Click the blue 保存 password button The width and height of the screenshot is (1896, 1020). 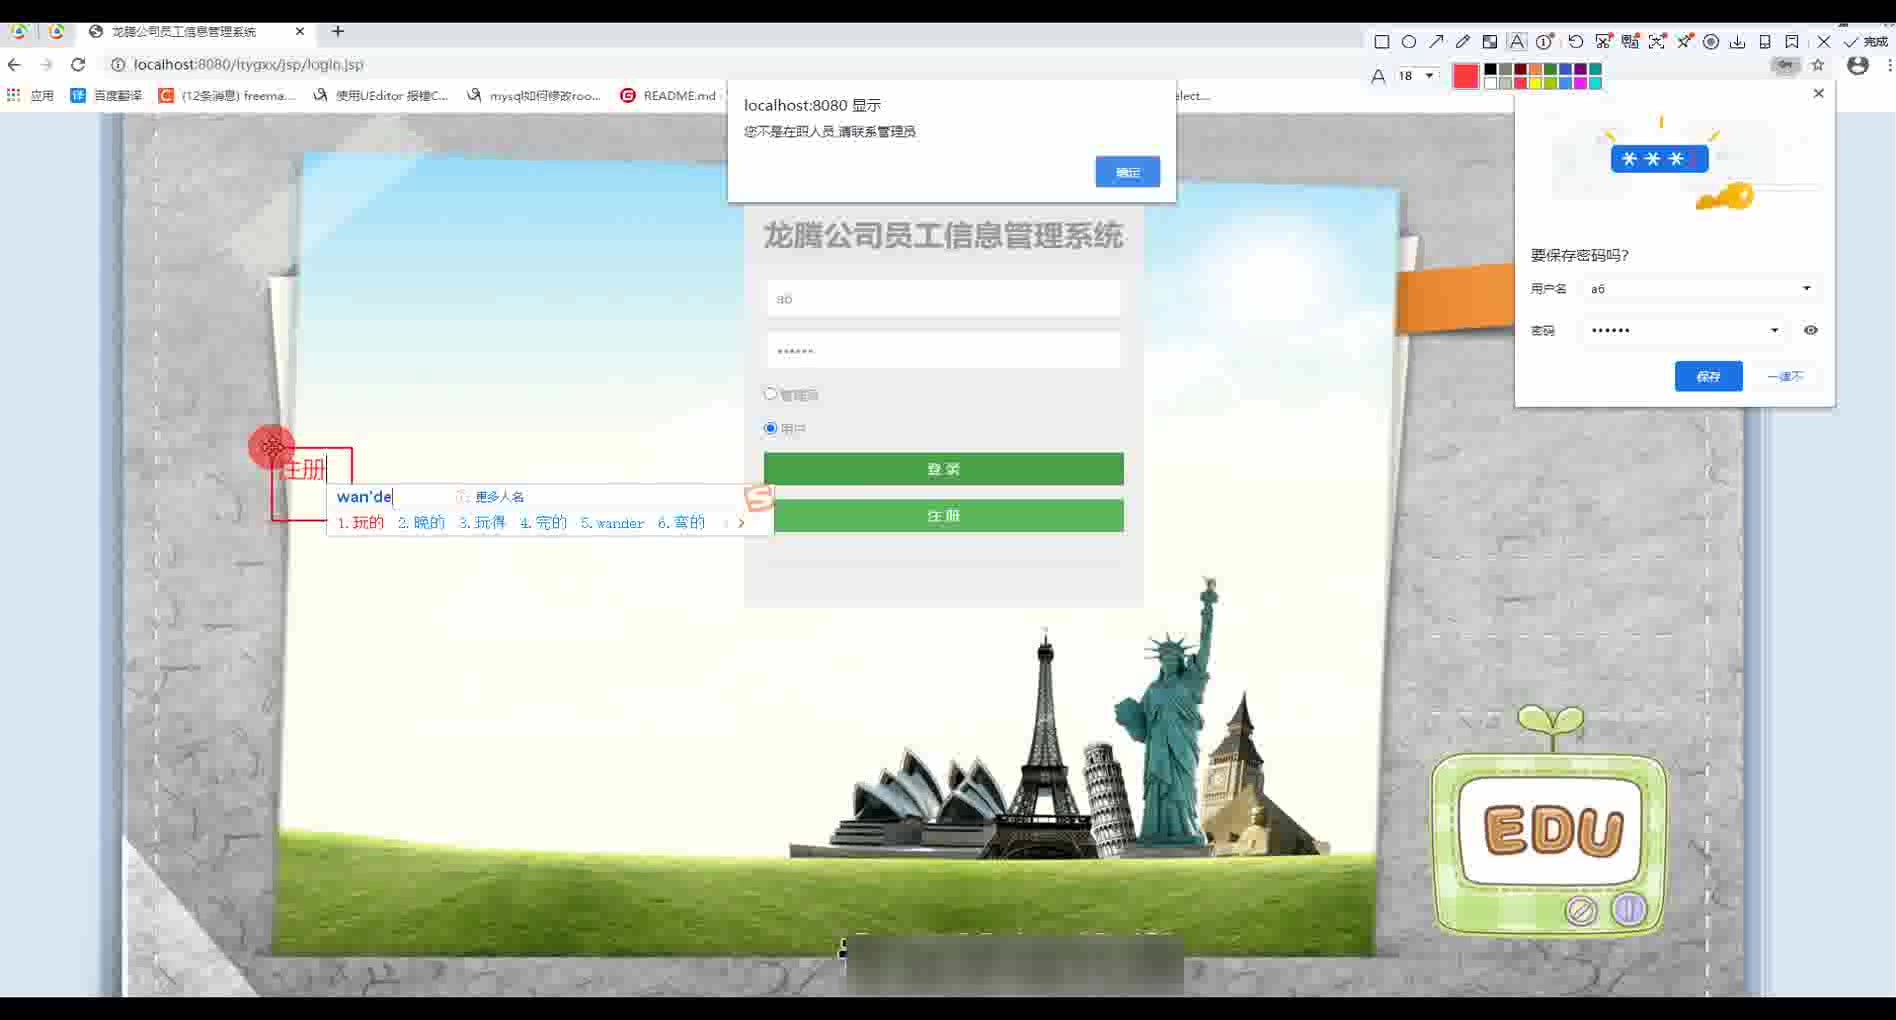[x=1708, y=376]
